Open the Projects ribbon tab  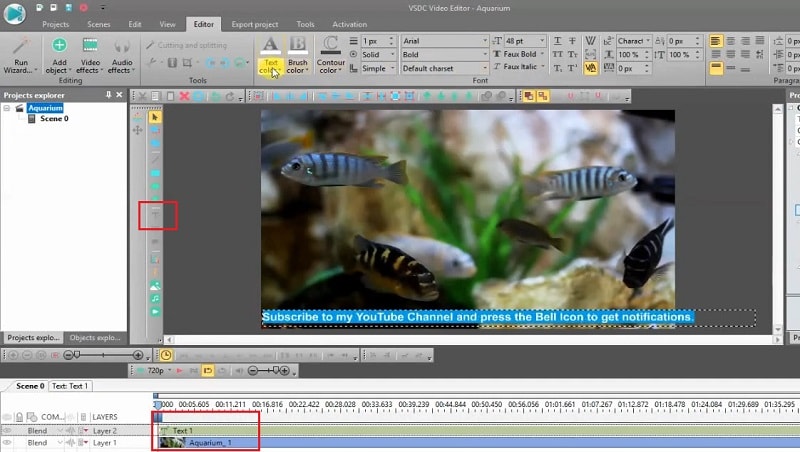point(56,24)
